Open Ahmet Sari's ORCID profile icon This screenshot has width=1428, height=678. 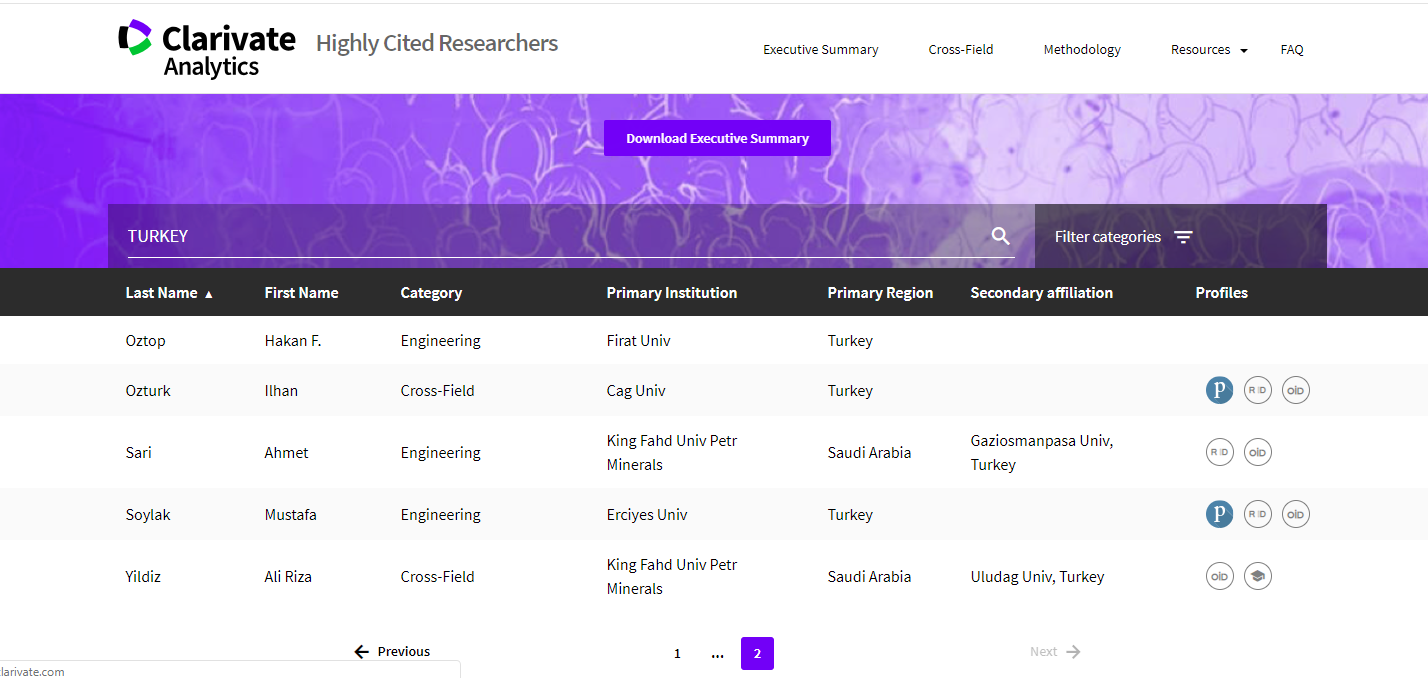[1257, 452]
